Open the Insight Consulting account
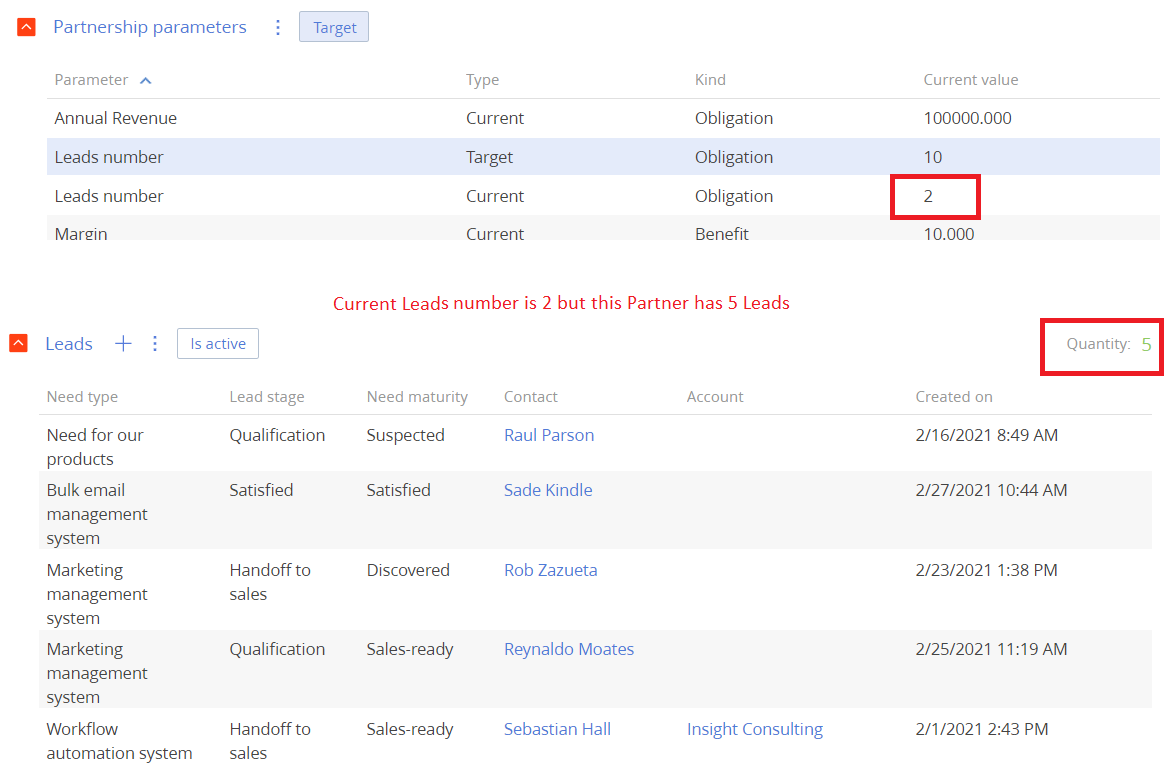This screenshot has width=1173, height=772. coord(755,729)
